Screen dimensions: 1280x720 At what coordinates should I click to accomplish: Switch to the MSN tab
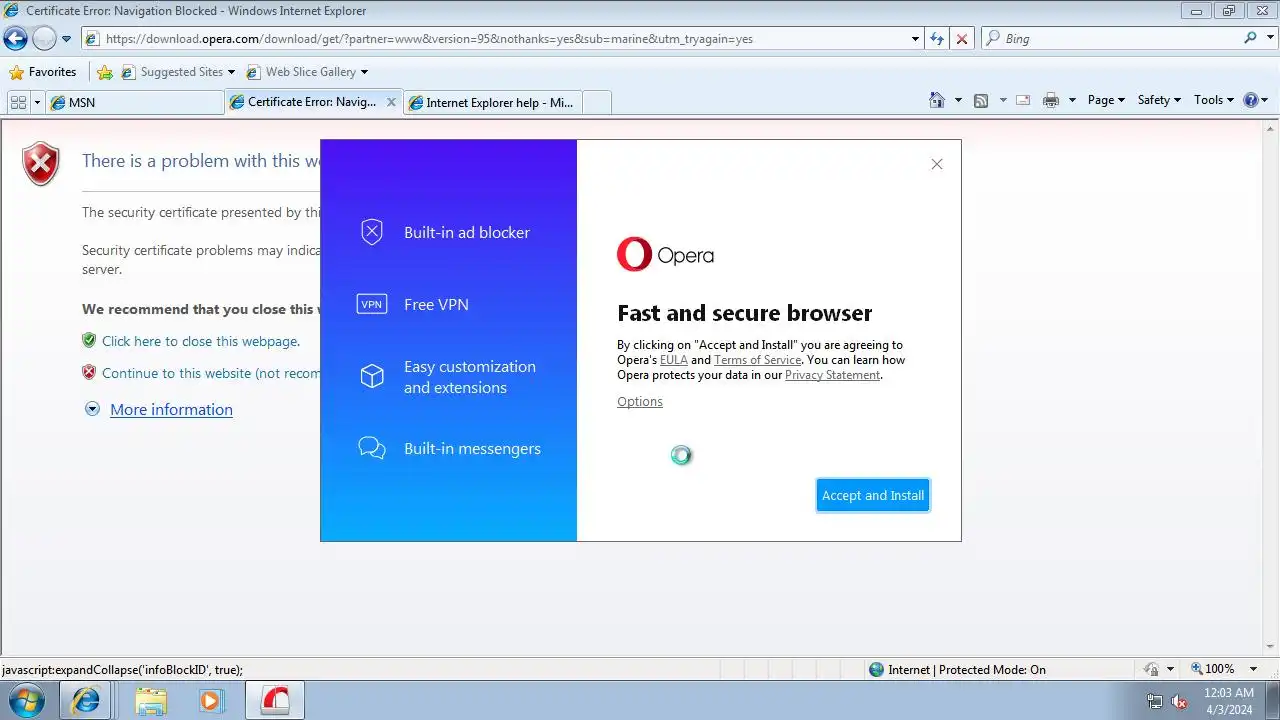click(135, 102)
